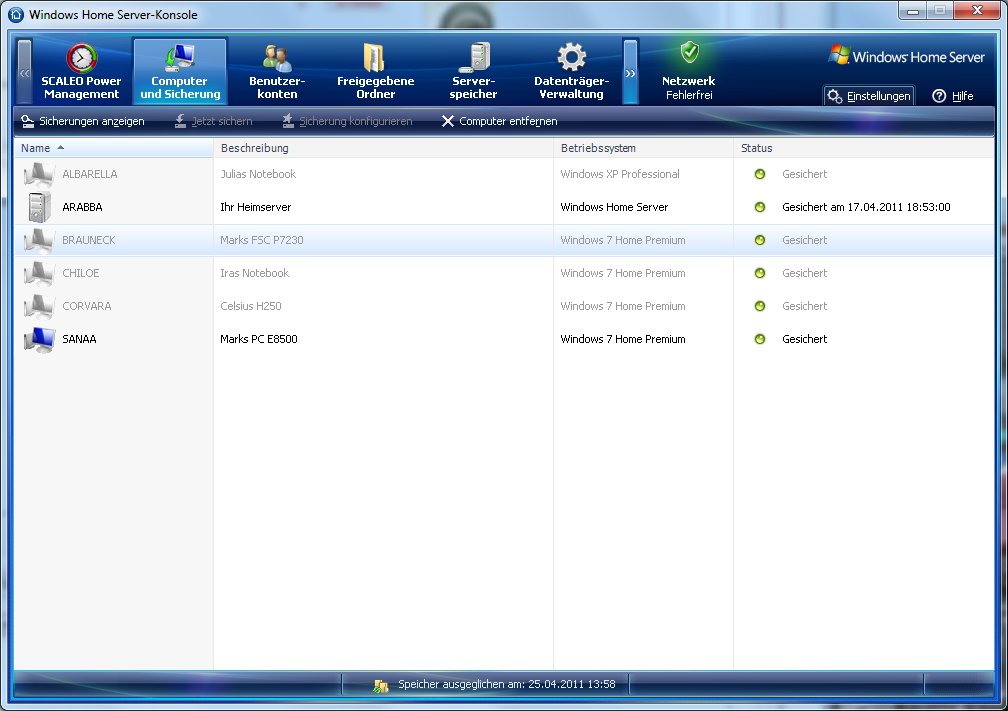This screenshot has width=1008, height=711.
Task: Click description Ihr Heimserver
Action: tap(255, 207)
